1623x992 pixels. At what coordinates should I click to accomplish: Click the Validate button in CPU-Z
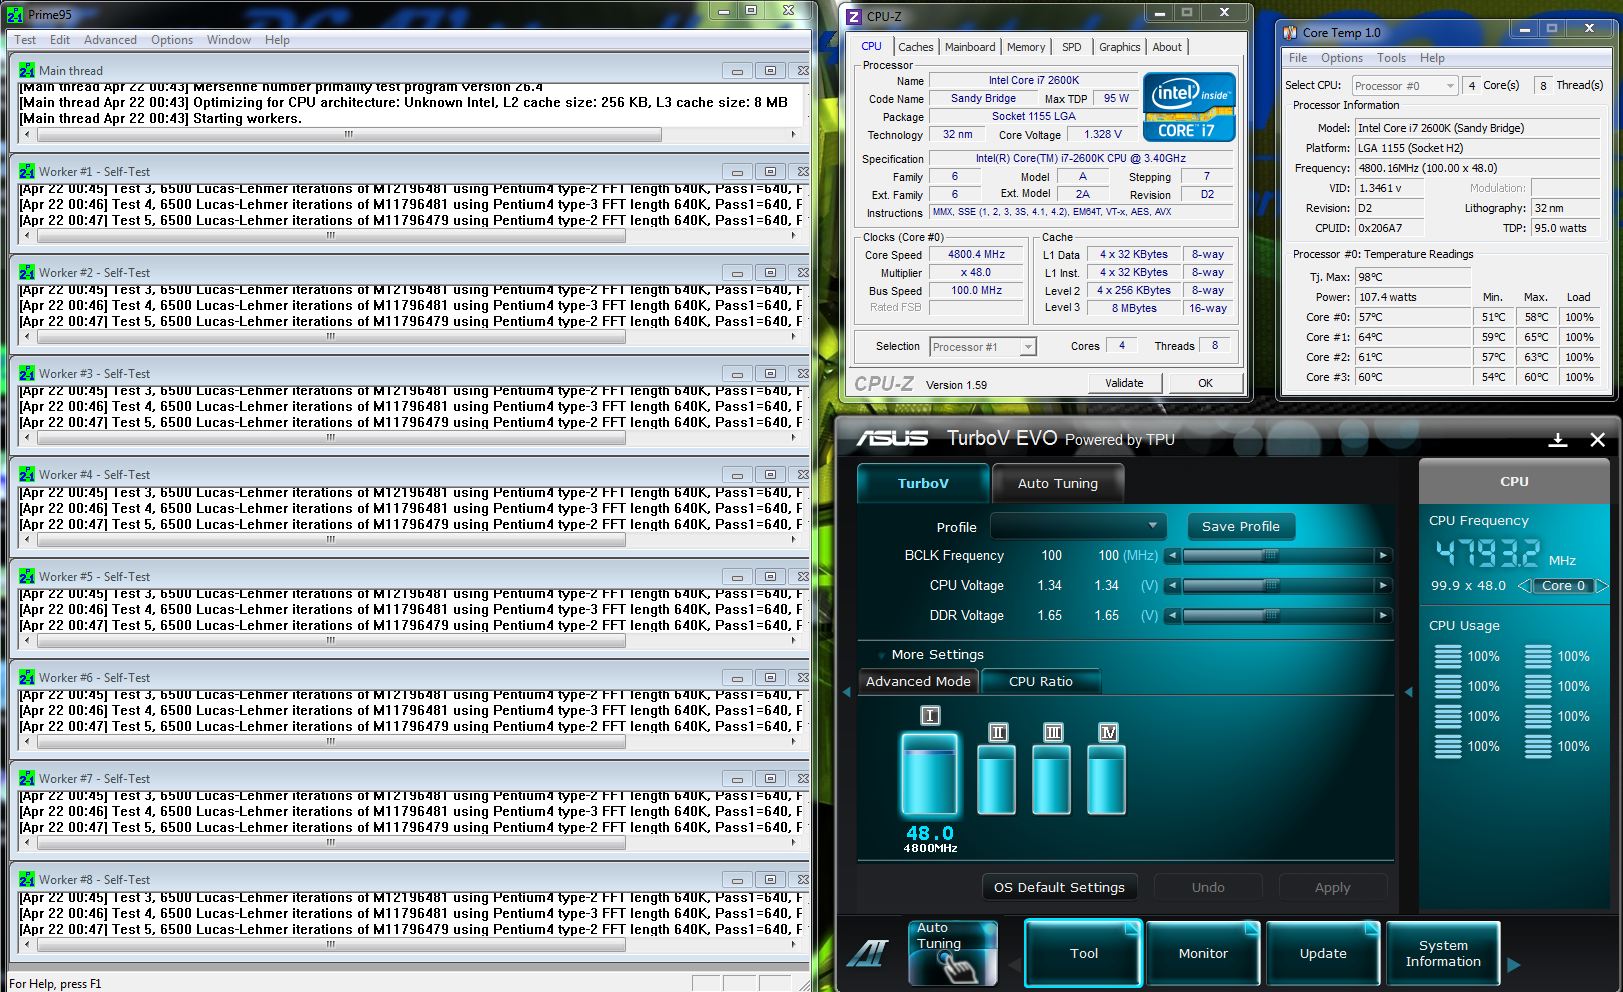1124,383
